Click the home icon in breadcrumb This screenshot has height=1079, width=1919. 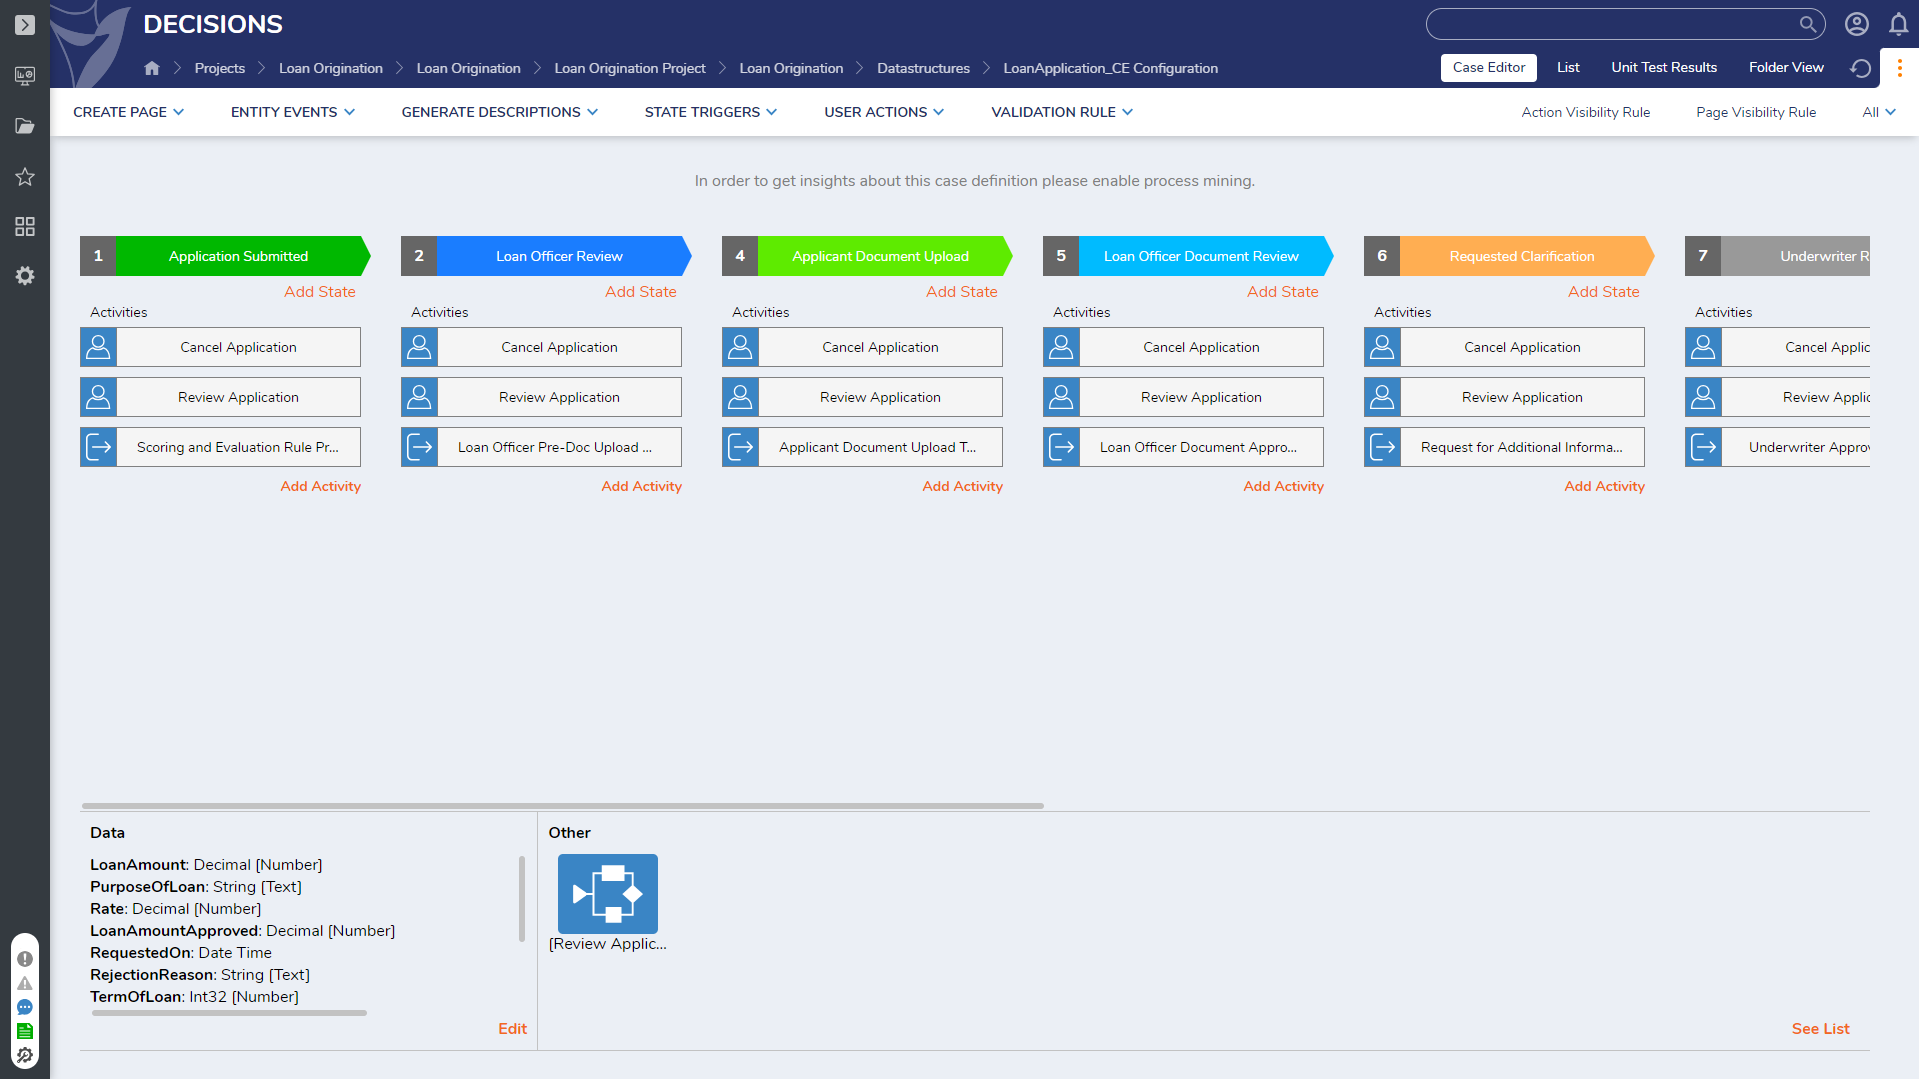tap(152, 68)
